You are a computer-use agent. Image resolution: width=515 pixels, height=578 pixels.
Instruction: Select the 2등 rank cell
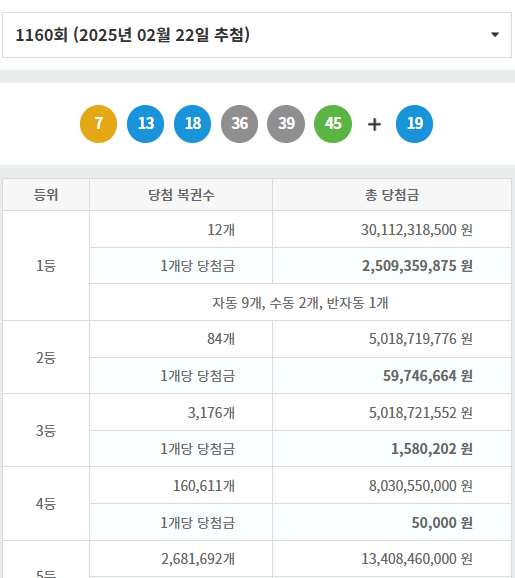pyautogui.click(x=46, y=357)
